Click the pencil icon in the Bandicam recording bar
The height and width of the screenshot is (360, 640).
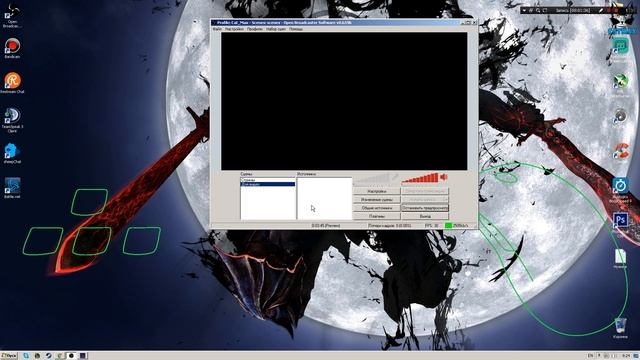click(x=601, y=10)
